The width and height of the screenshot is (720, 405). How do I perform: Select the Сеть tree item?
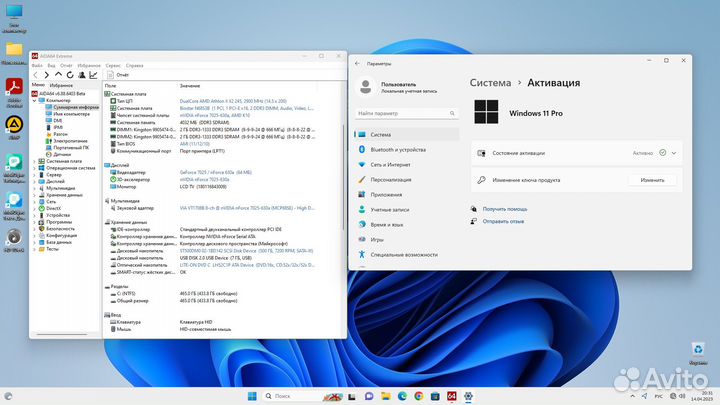click(47, 202)
